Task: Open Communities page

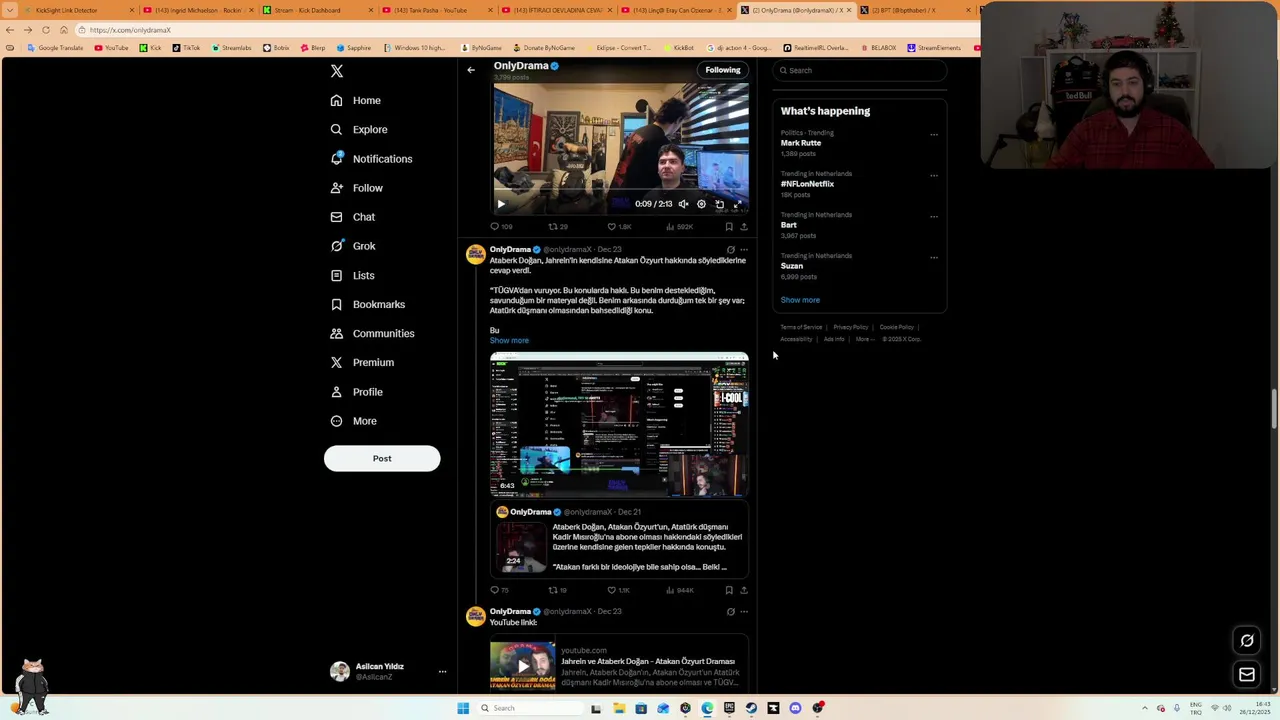Action: coord(372,333)
